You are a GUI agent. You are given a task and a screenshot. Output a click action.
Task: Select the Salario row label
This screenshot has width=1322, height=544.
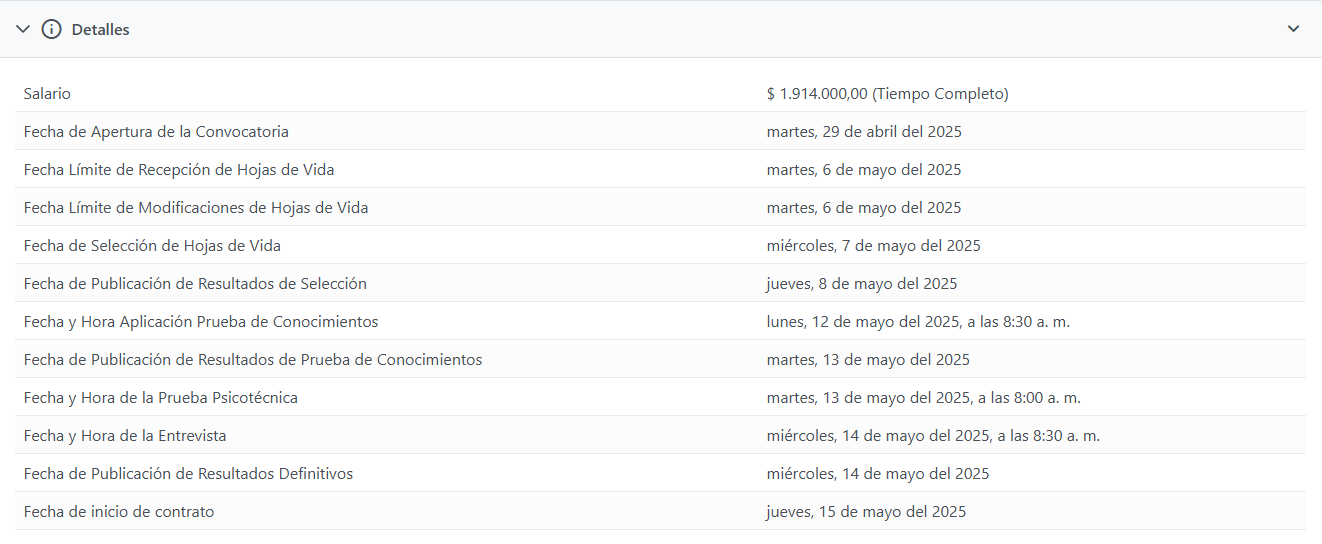47,94
